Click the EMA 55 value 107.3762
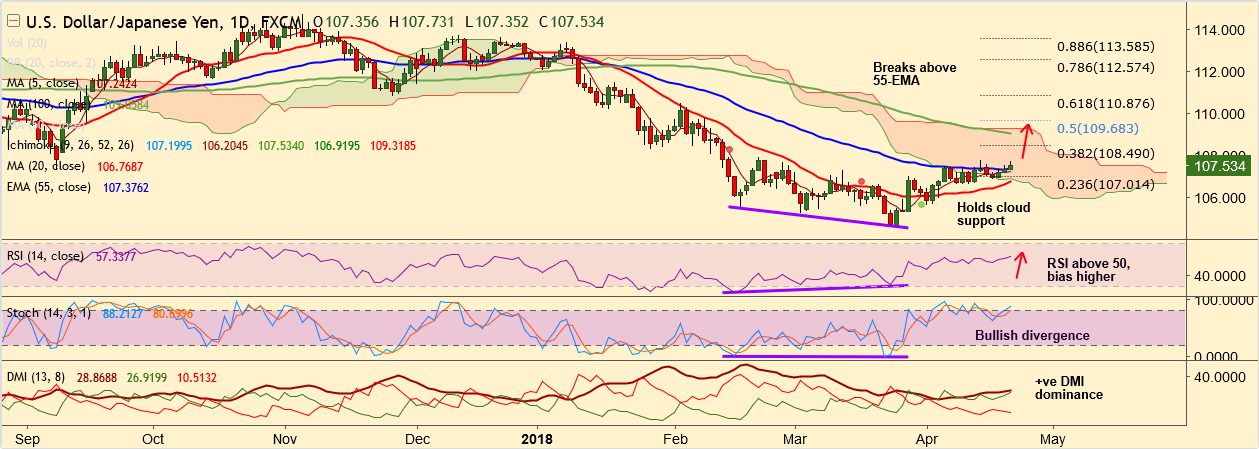Screen dimensions: 1259x449 128,187
